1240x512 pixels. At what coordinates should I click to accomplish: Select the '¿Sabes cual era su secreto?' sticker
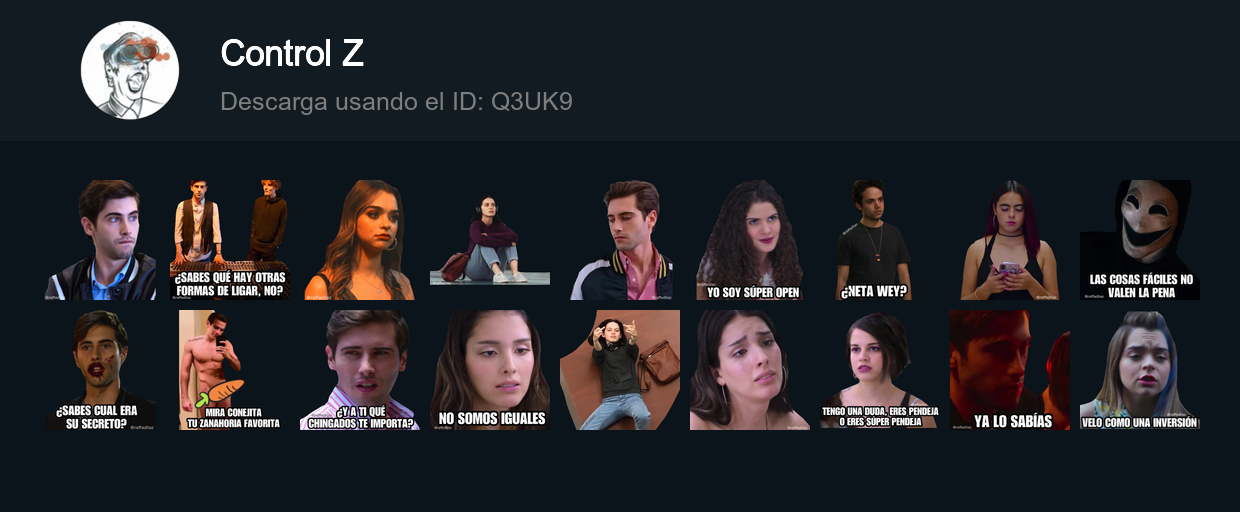(x=100, y=370)
